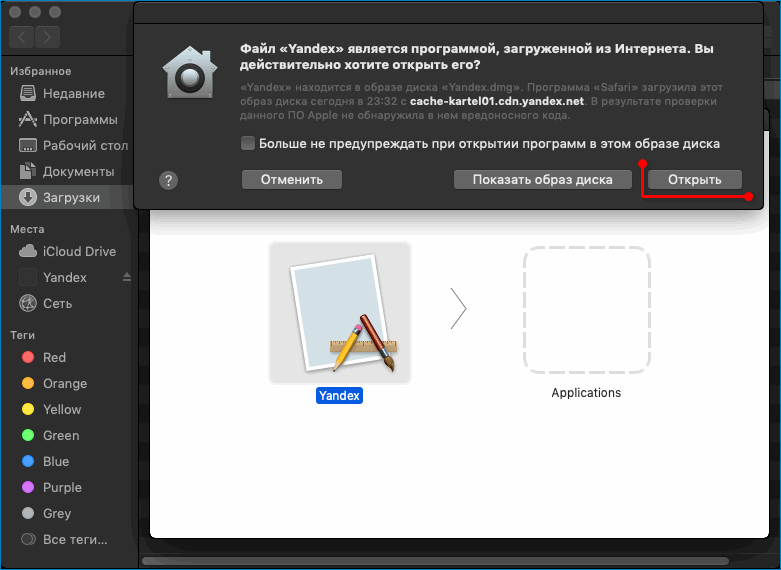Click the Все теги icon
781x570 pixels.
(x=28, y=539)
